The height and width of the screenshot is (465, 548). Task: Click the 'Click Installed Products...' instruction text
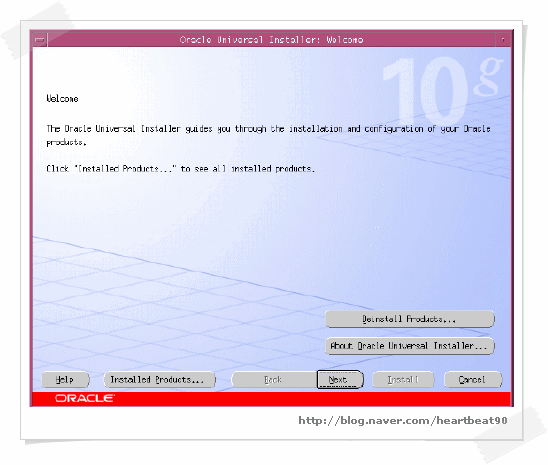pos(180,169)
